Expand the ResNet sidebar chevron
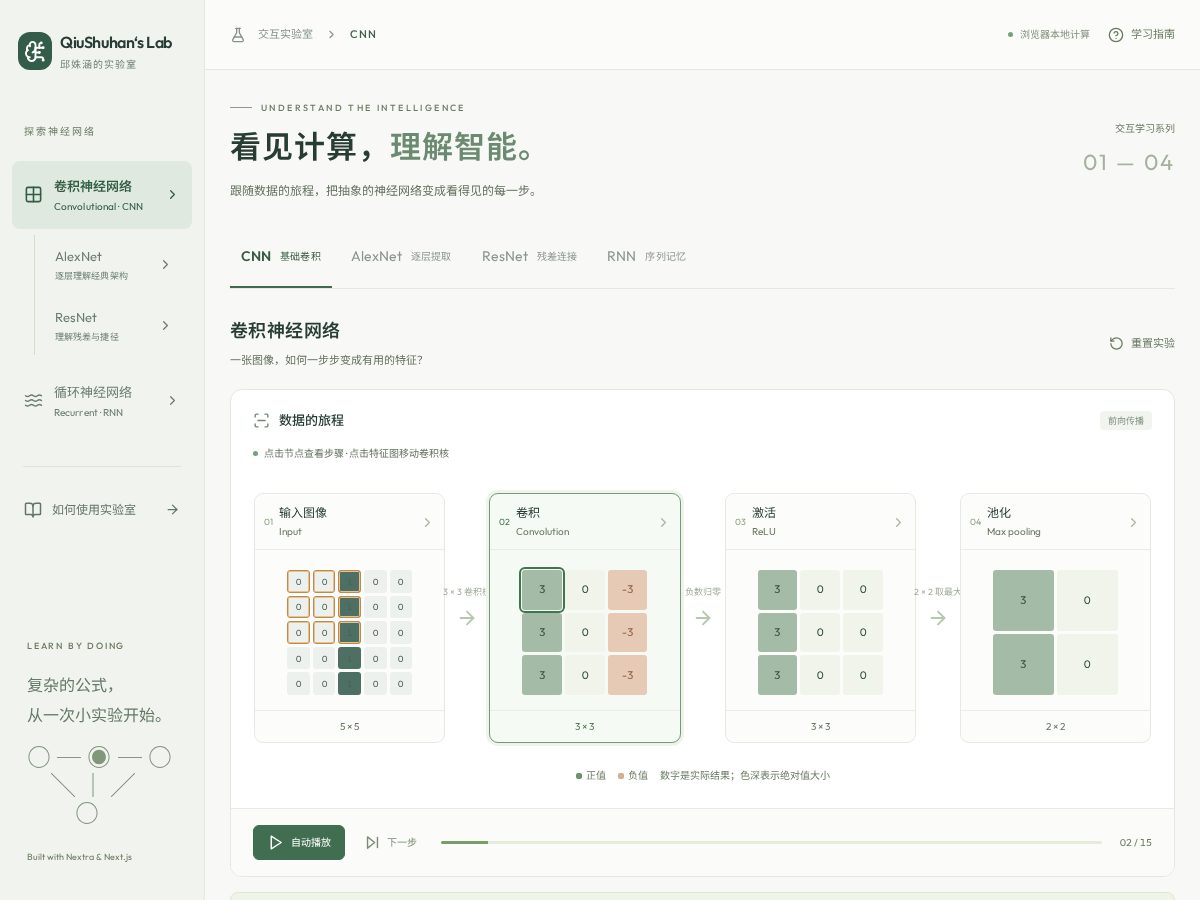This screenshot has height=900, width=1200. (x=165, y=326)
